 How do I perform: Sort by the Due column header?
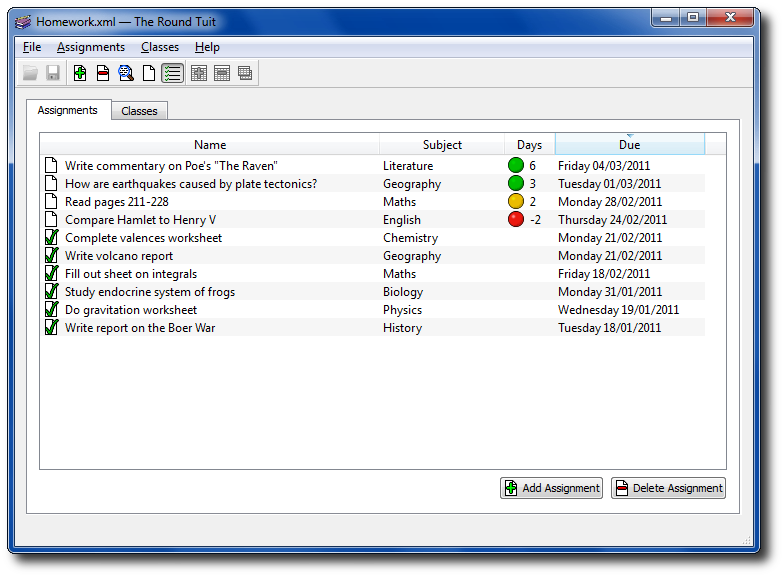coord(629,145)
